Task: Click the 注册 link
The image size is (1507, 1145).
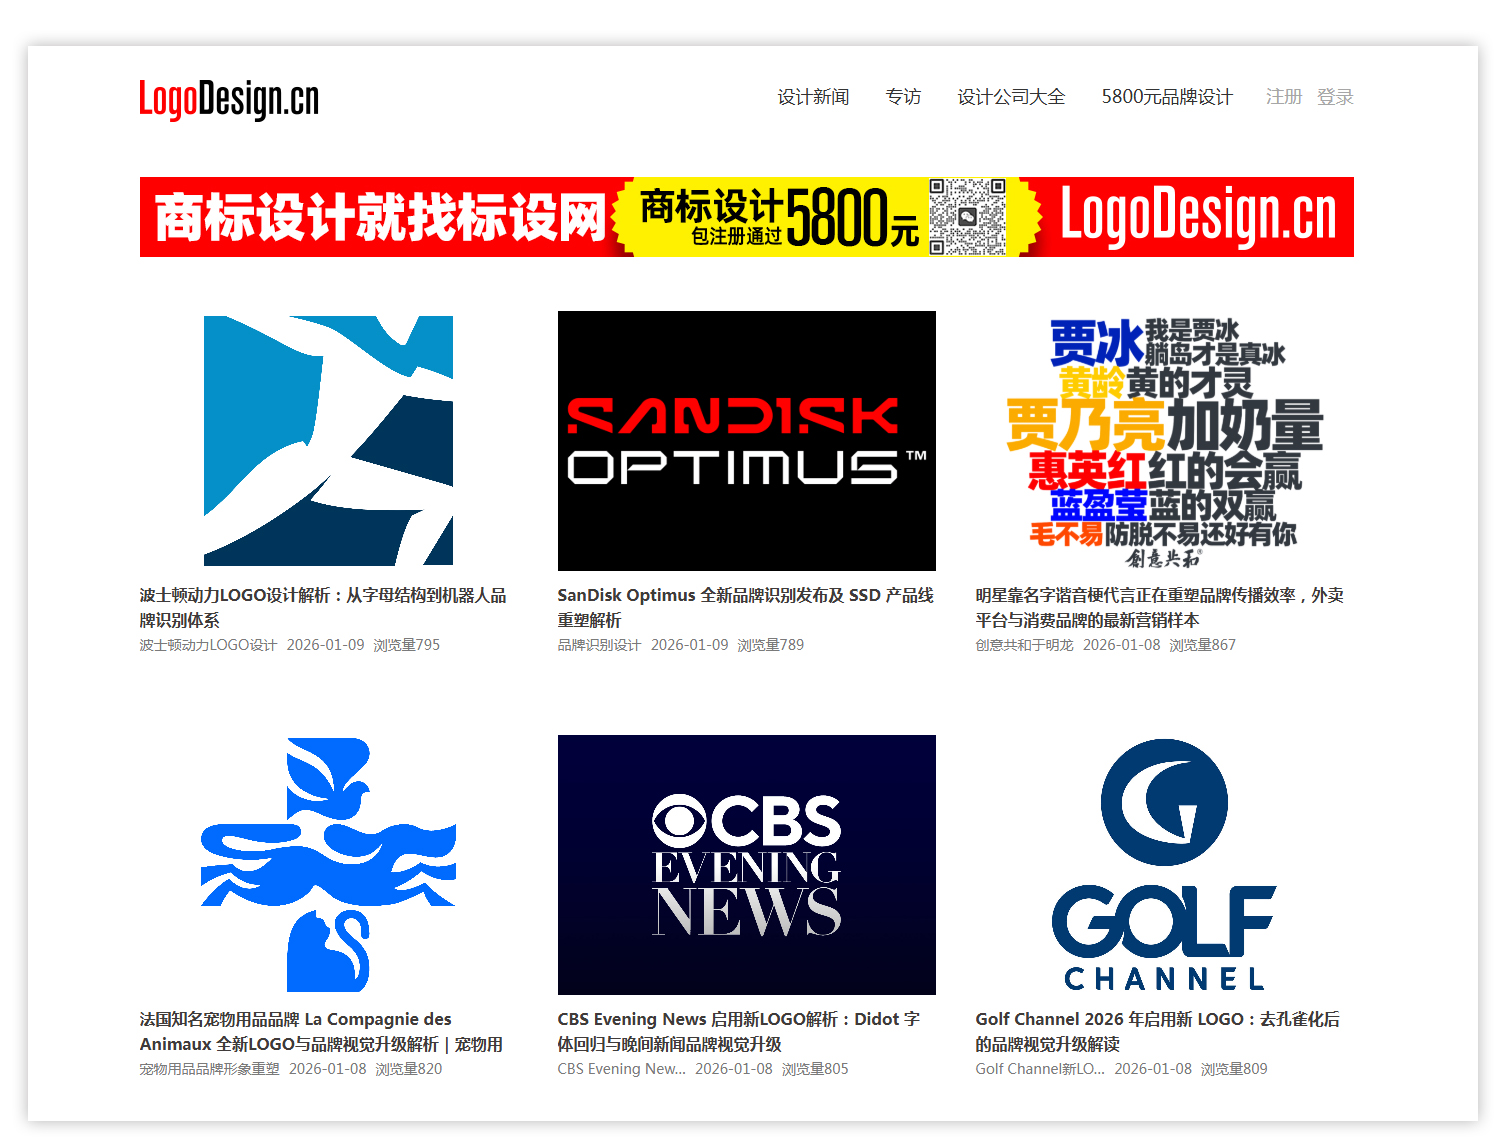Action: click(x=1283, y=97)
